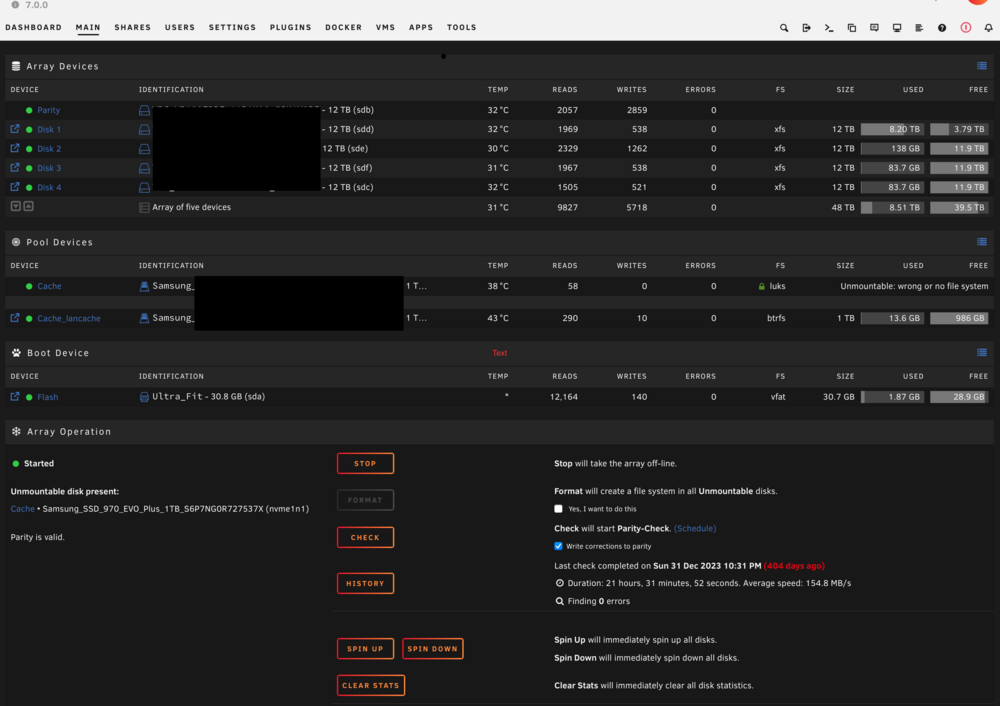Viewport: 1000px width, 706px height.
Task: Click the red alert circle icon
Action: click(966, 27)
